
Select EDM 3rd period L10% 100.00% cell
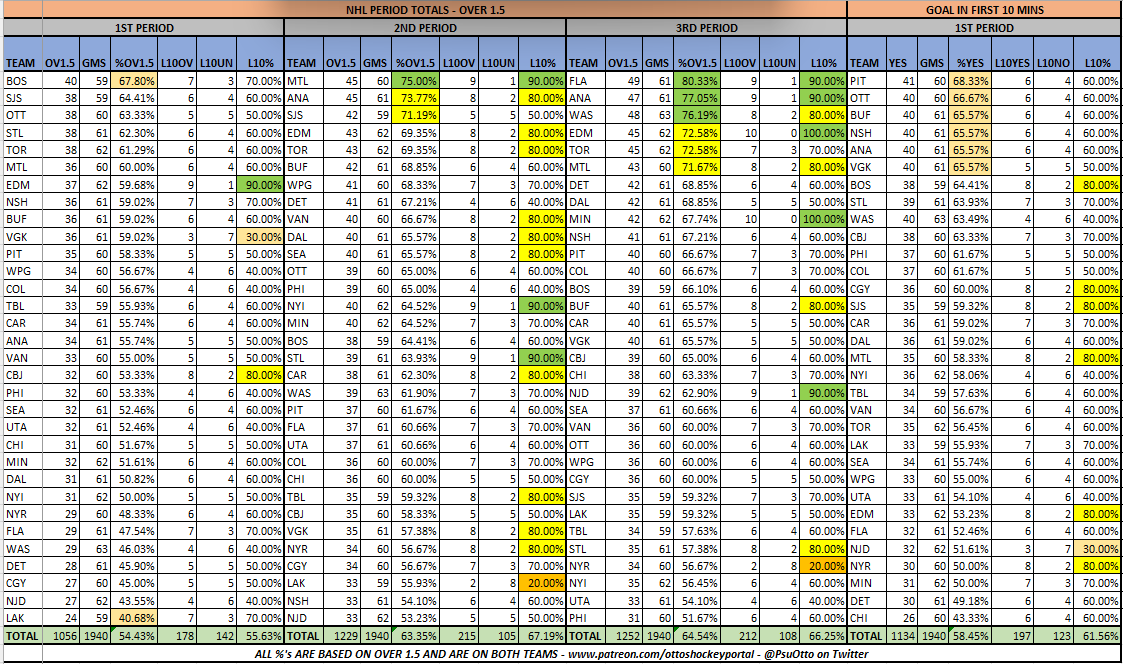pyautogui.click(x=824, y=133)
